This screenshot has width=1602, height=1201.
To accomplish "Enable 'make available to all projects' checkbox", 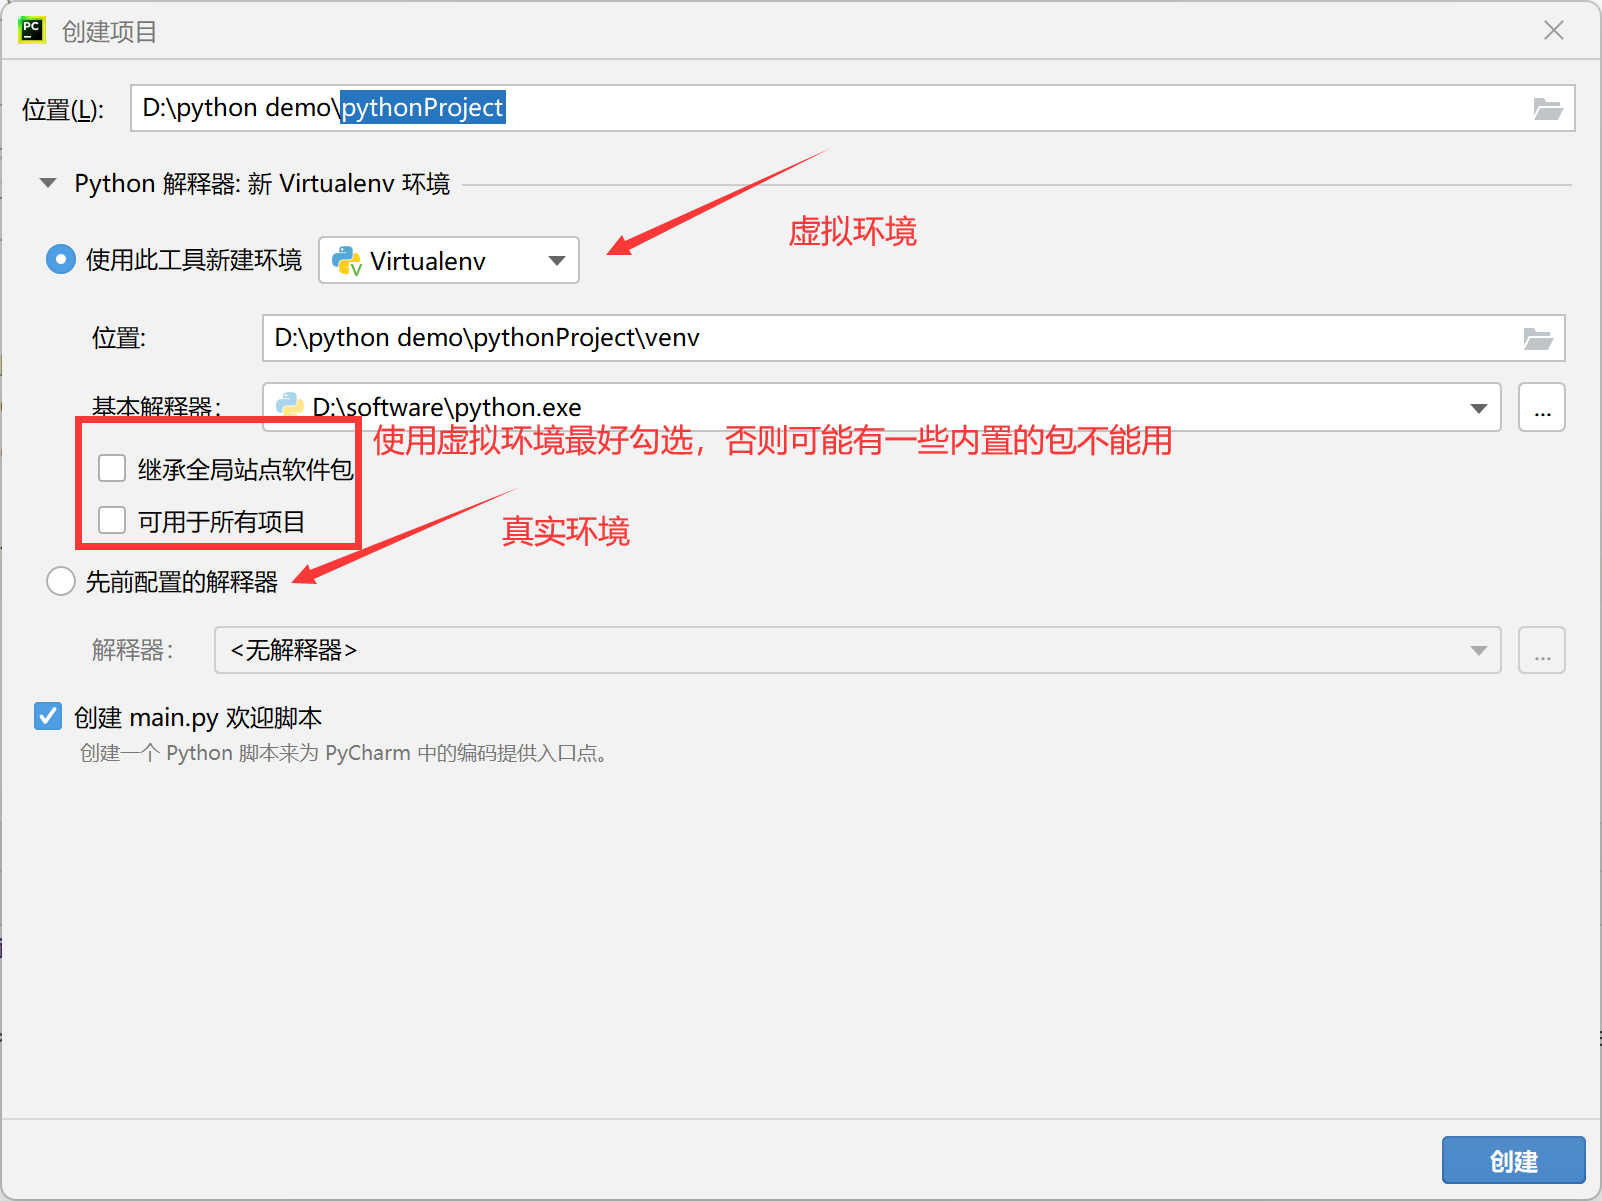I will click(112, 520).
